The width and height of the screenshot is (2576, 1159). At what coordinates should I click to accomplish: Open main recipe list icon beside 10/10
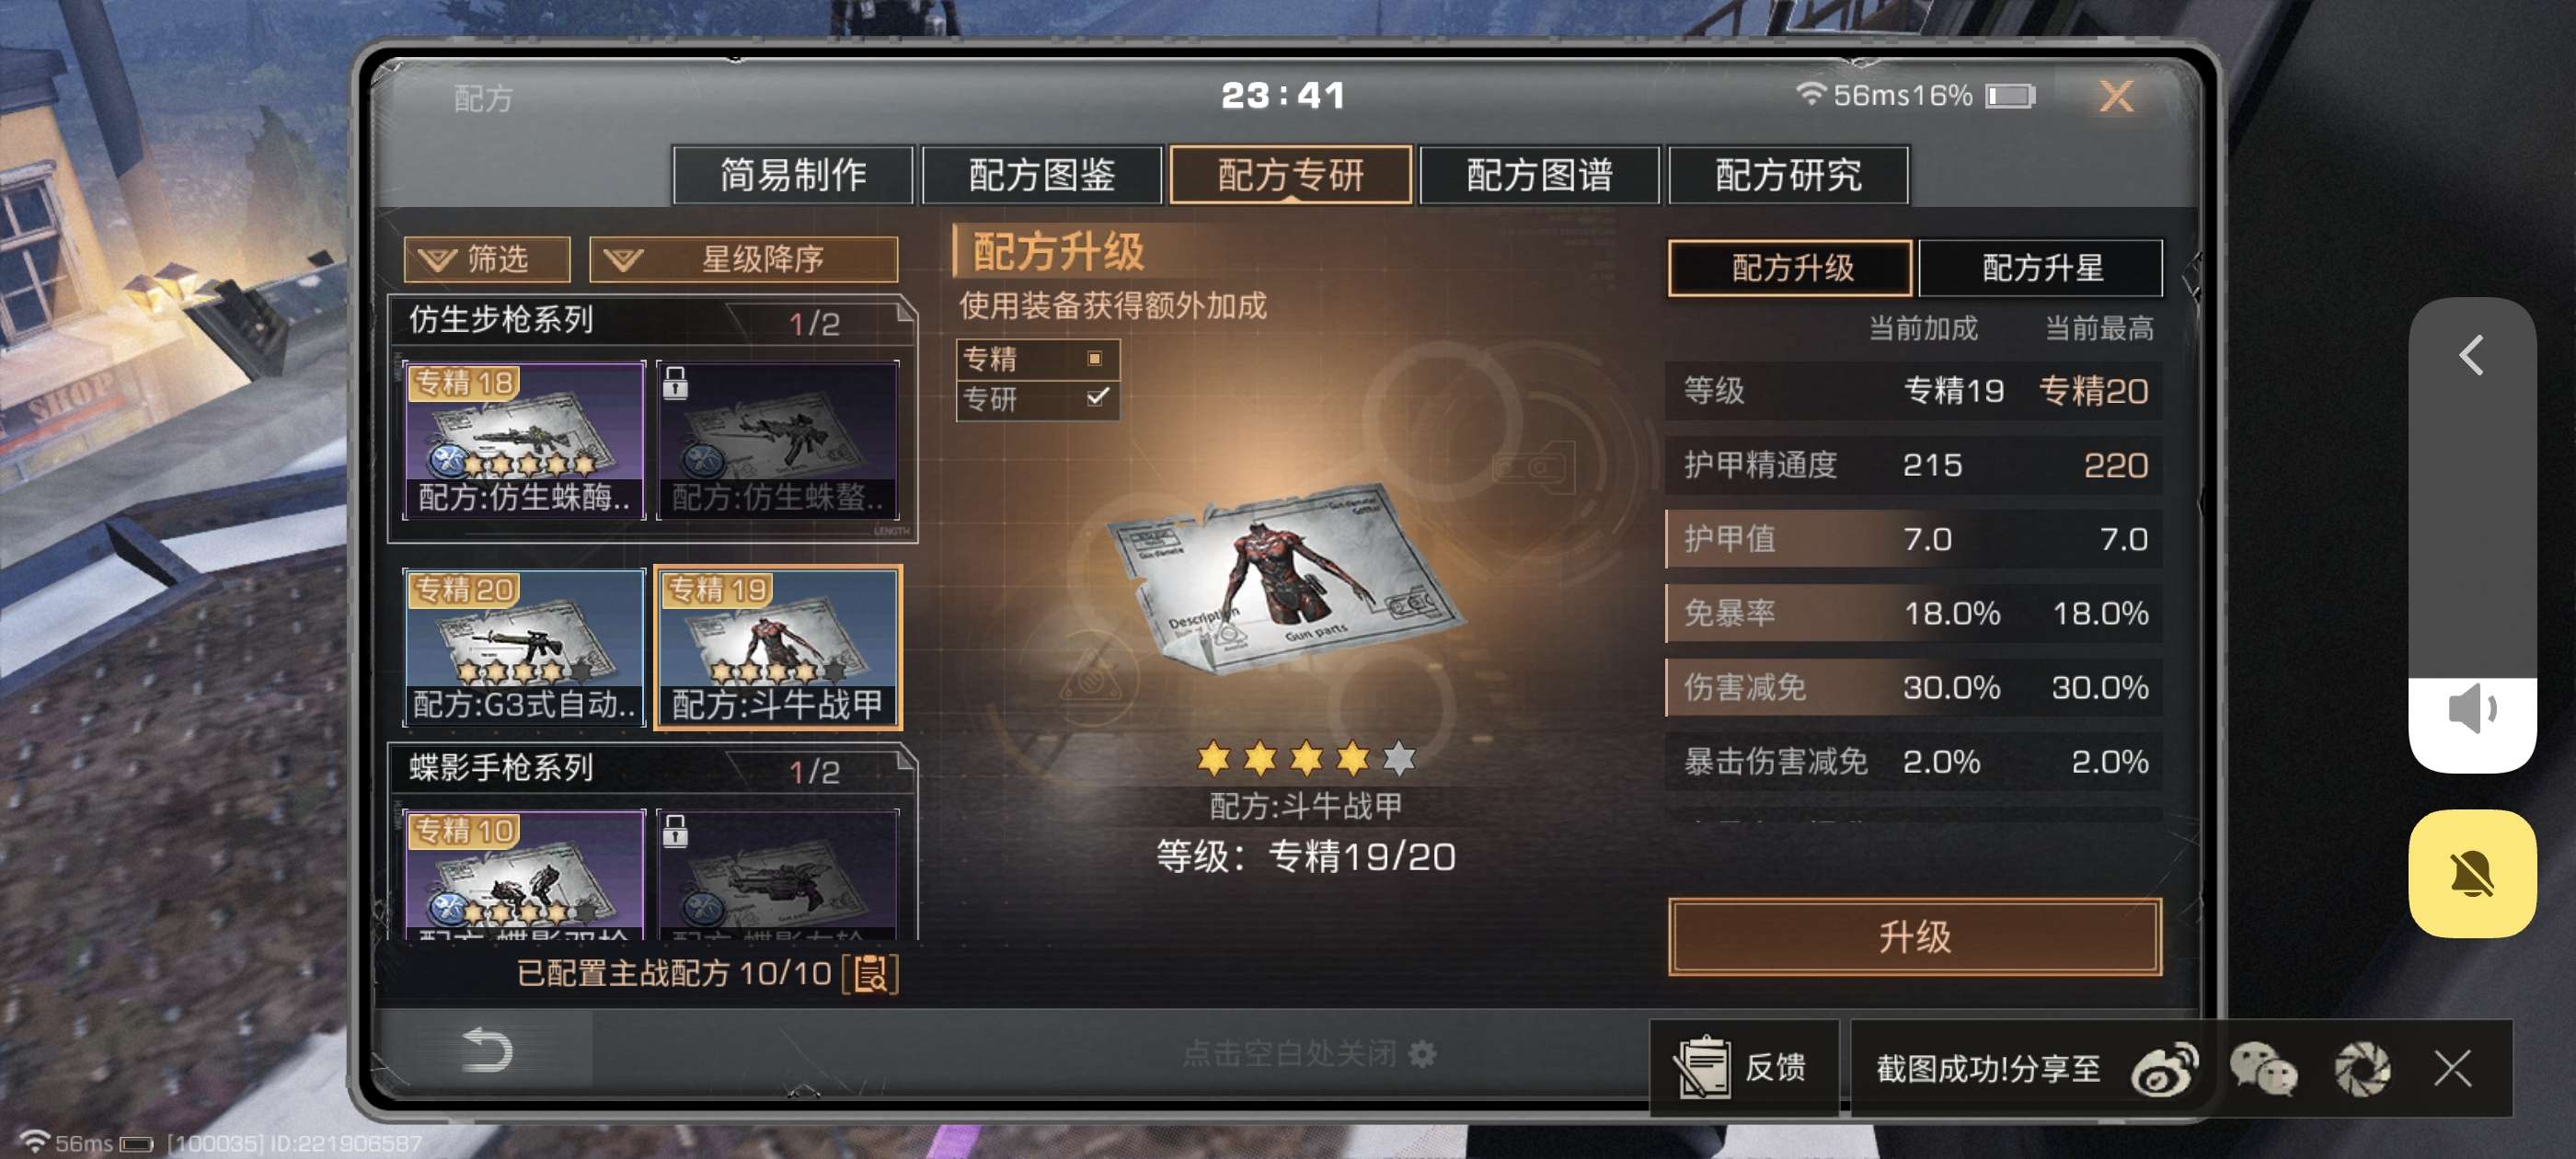point(871,974)
